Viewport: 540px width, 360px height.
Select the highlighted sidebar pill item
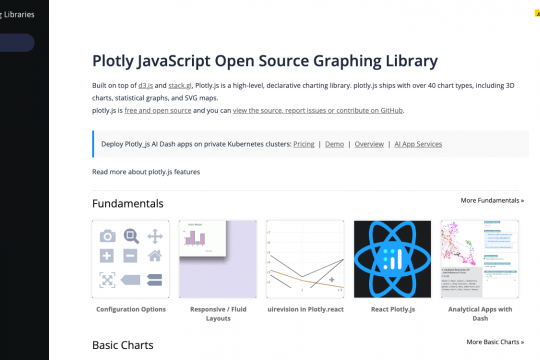click(17, 43)
